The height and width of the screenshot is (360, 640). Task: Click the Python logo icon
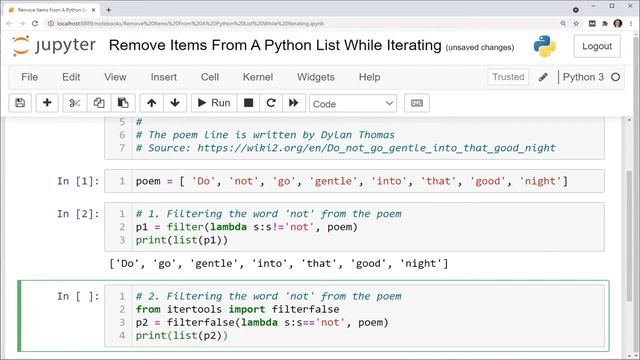coord(544,46)
